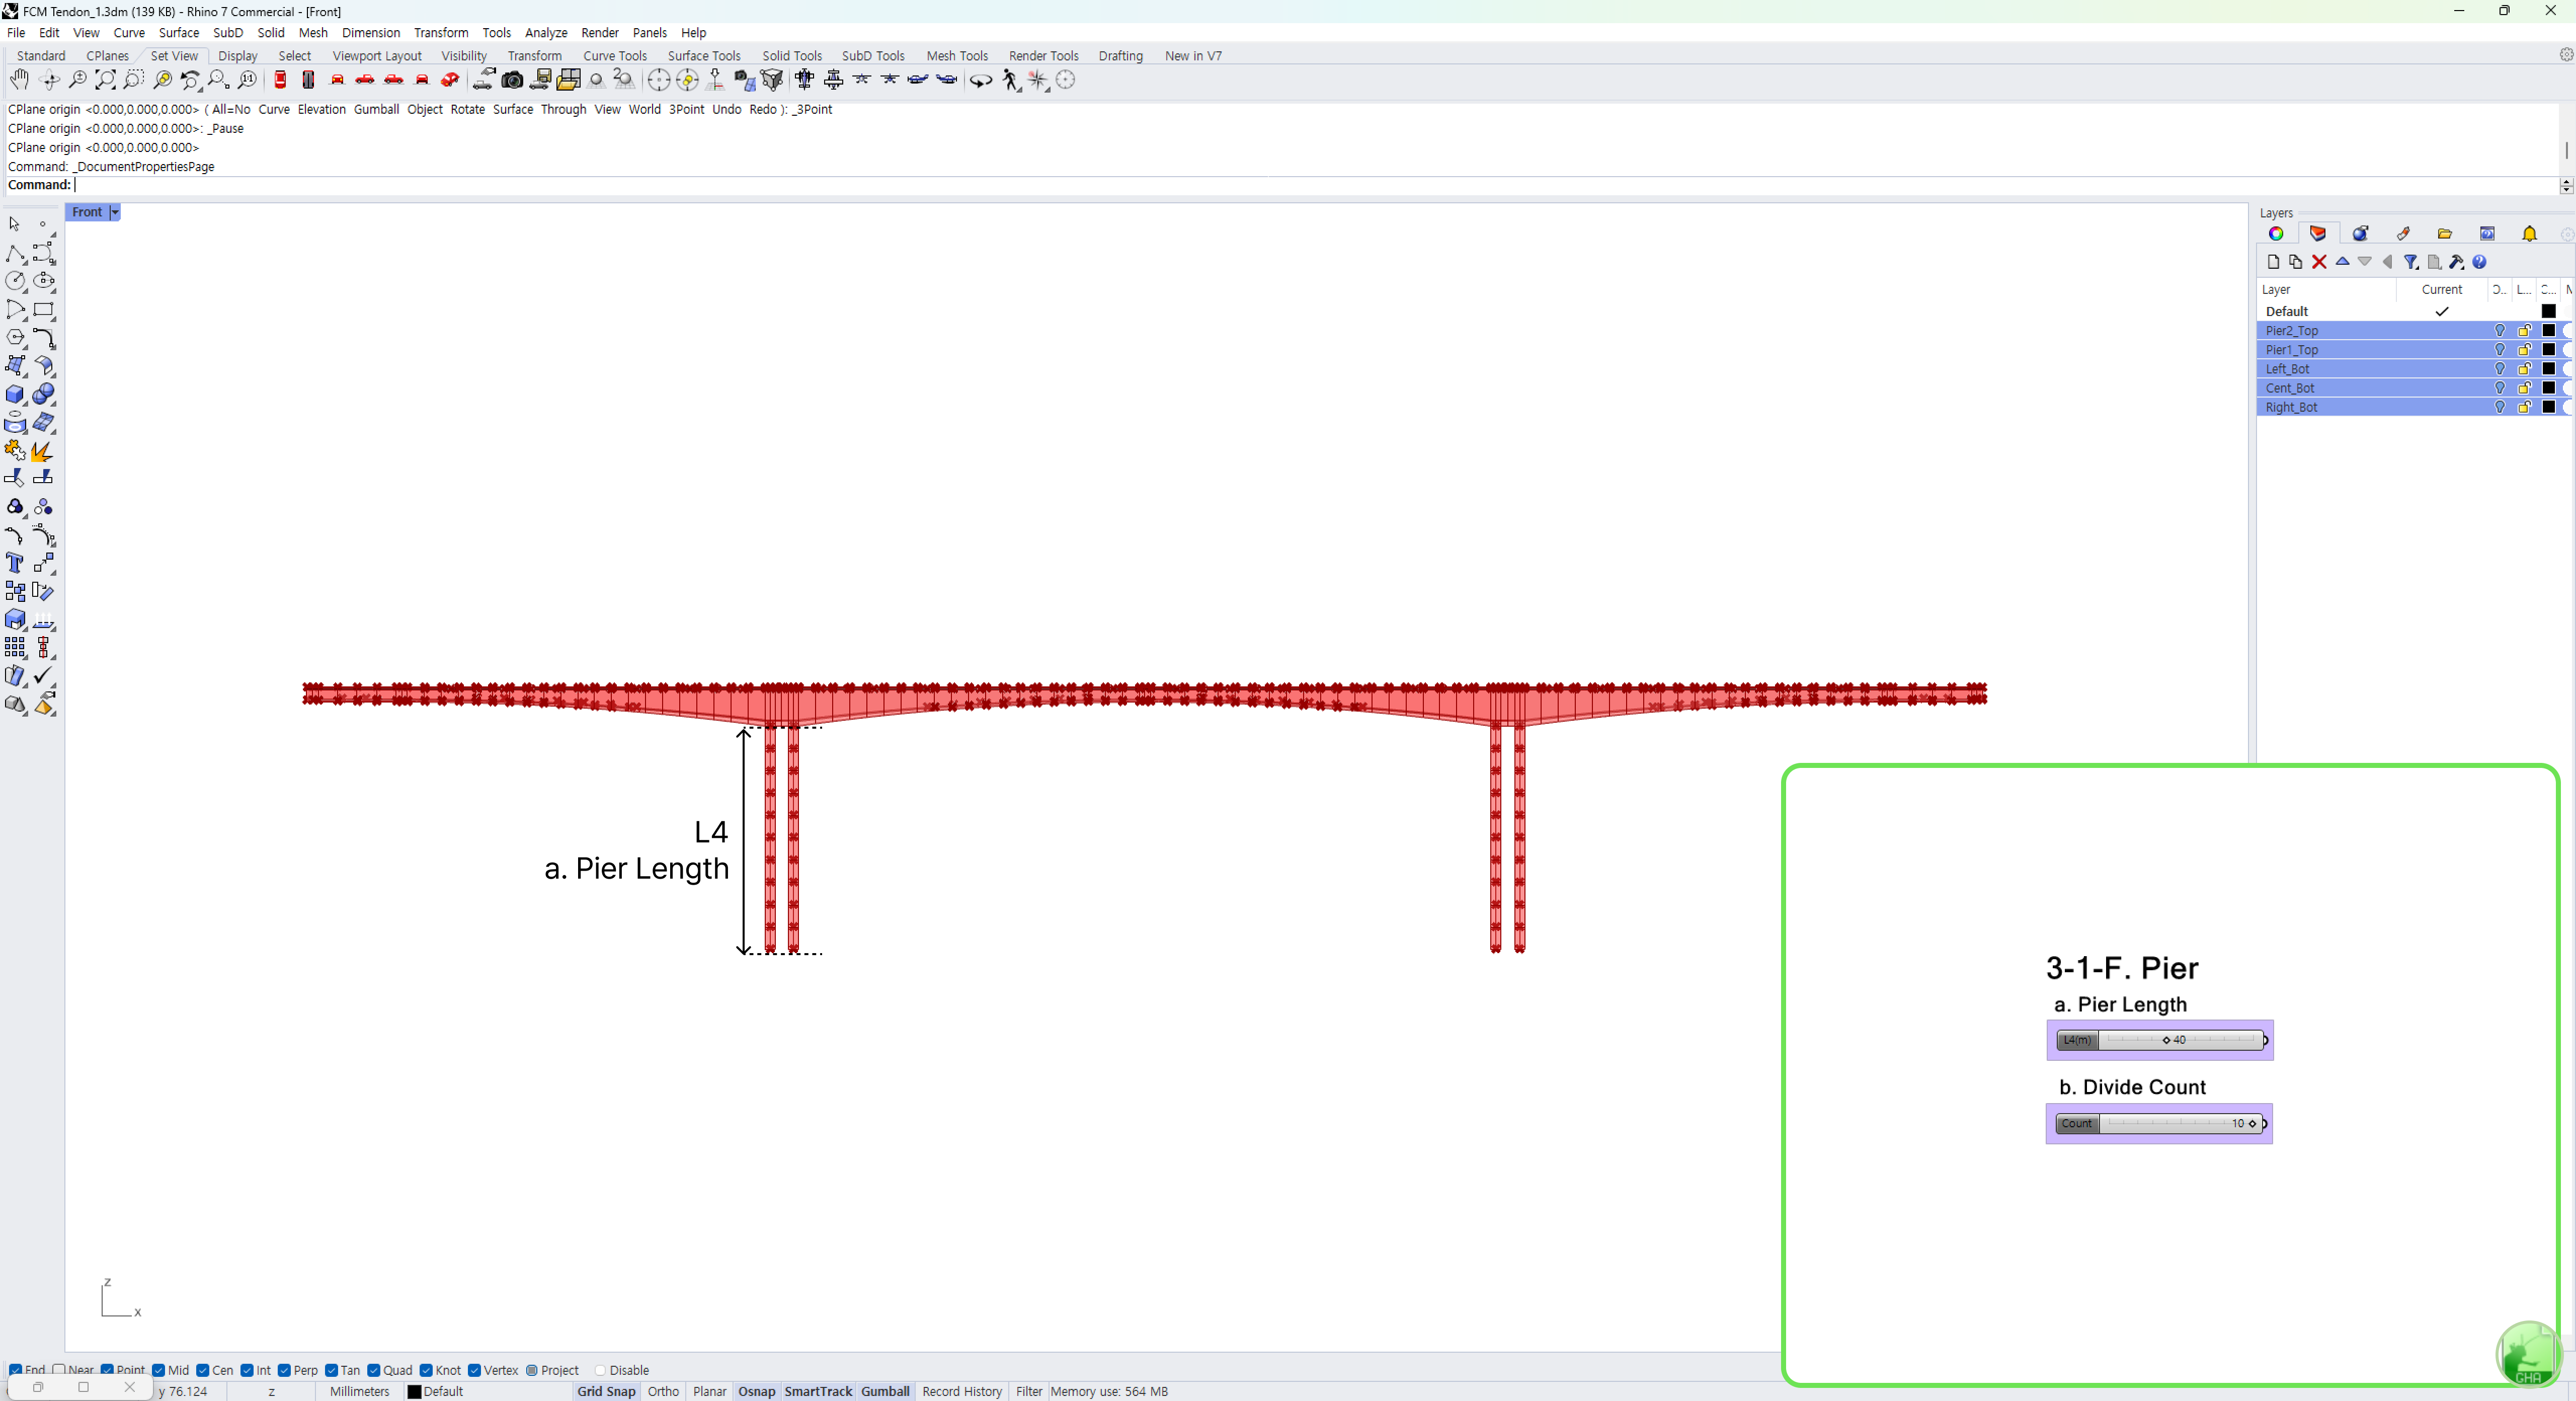Click the color swatch of Cent_Bot layer

2549,388
